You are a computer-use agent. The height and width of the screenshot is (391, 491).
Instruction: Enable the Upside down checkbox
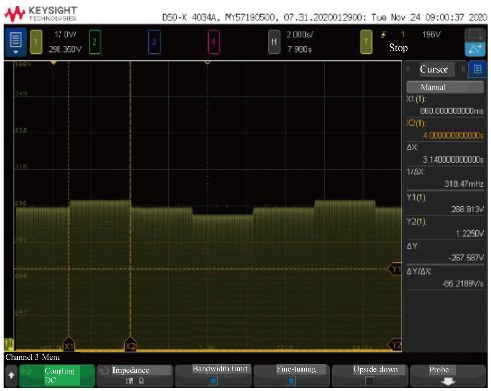[369, 380]
